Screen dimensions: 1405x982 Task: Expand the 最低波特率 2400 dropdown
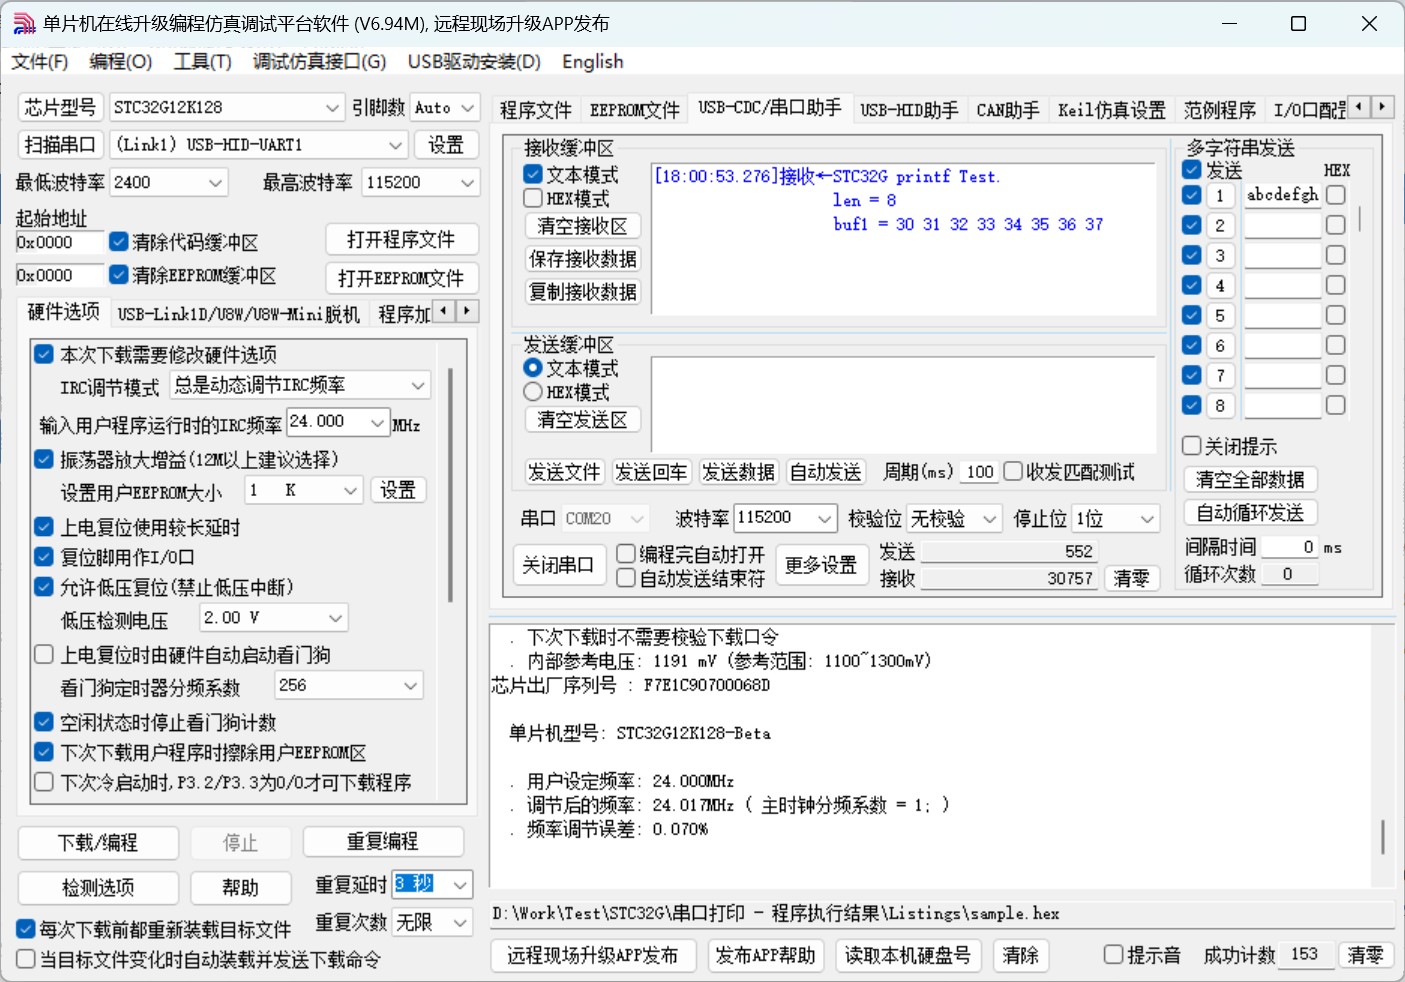216,182
